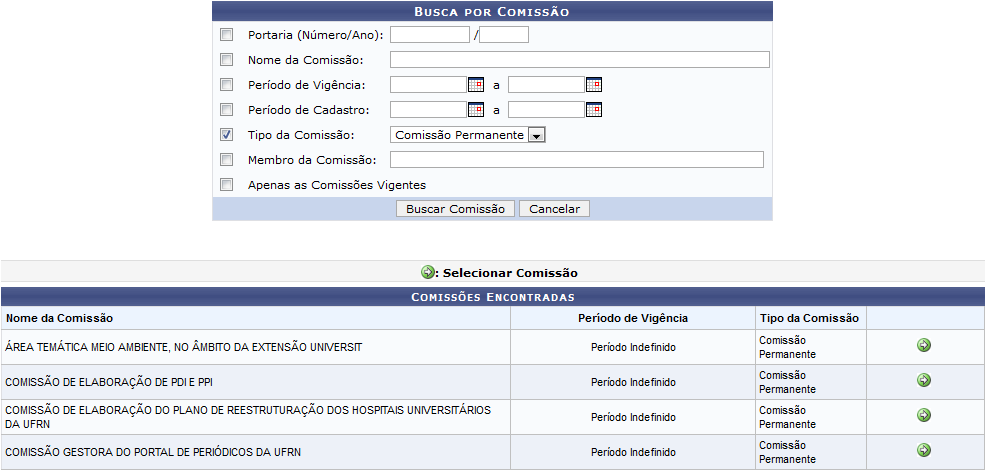This screenshot has height=470, width=986.
Task: Uncheck the Tipo da Comissão checkbox
Action: (x=226, y=135)
